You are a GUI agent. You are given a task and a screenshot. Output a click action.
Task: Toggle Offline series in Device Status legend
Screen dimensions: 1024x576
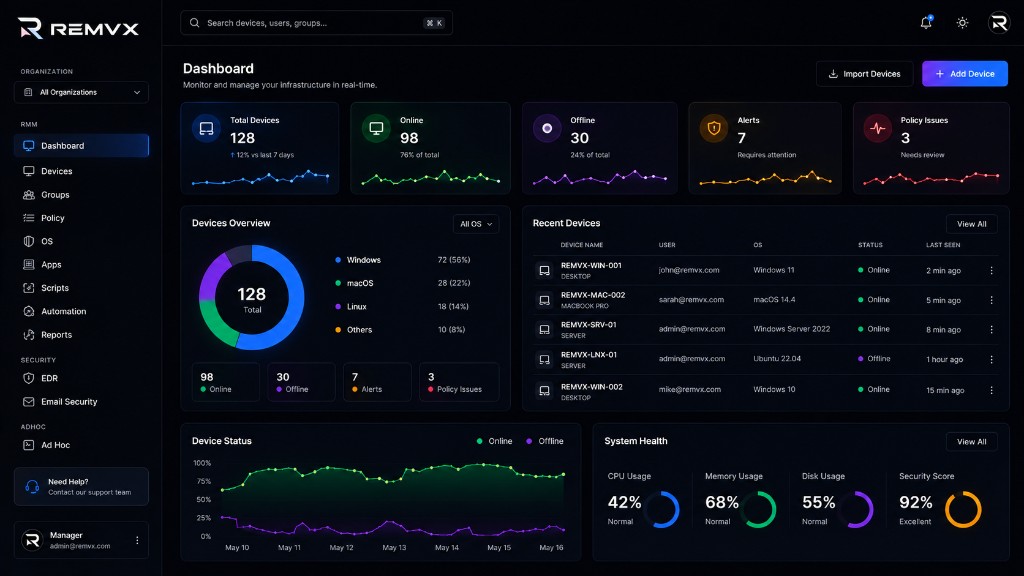tap(545, 441)
